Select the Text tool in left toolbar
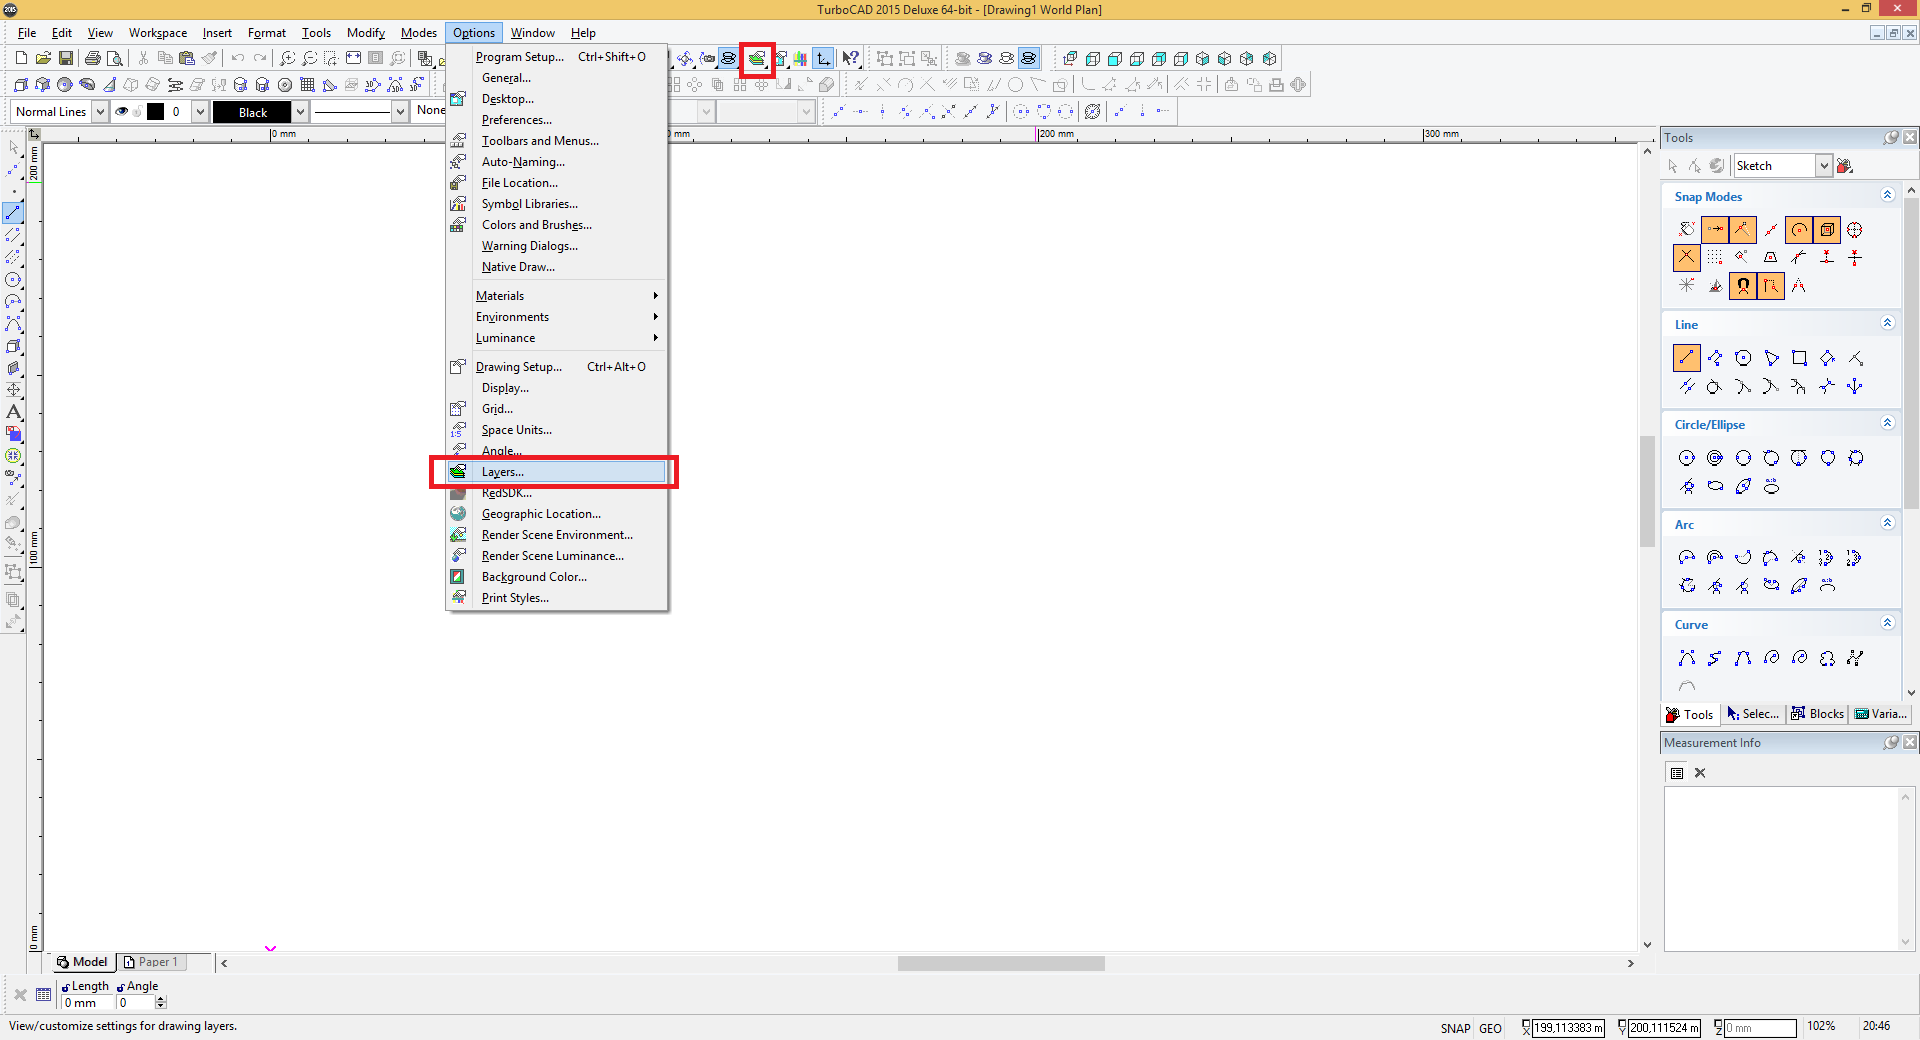1920x1040 pixels. [x=14, y=412]
